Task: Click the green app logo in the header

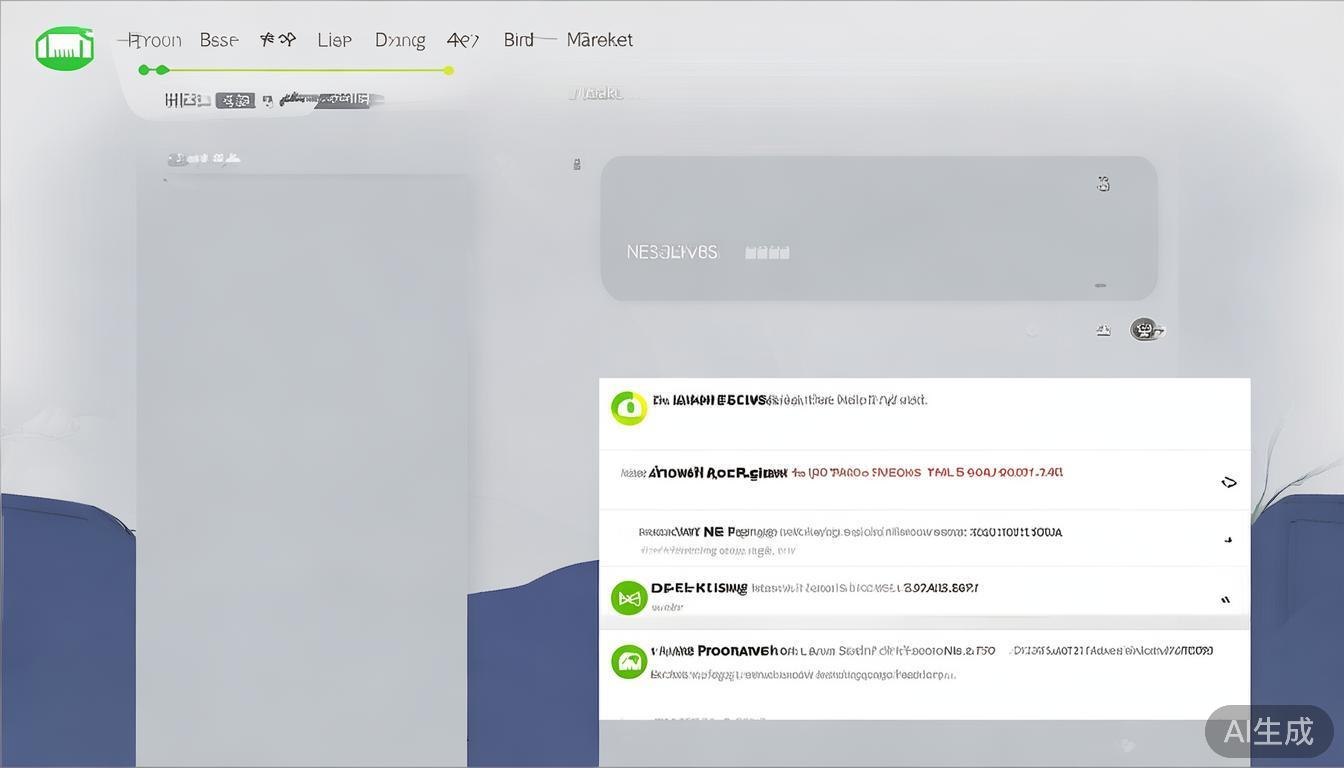Action: coord(65,48)
